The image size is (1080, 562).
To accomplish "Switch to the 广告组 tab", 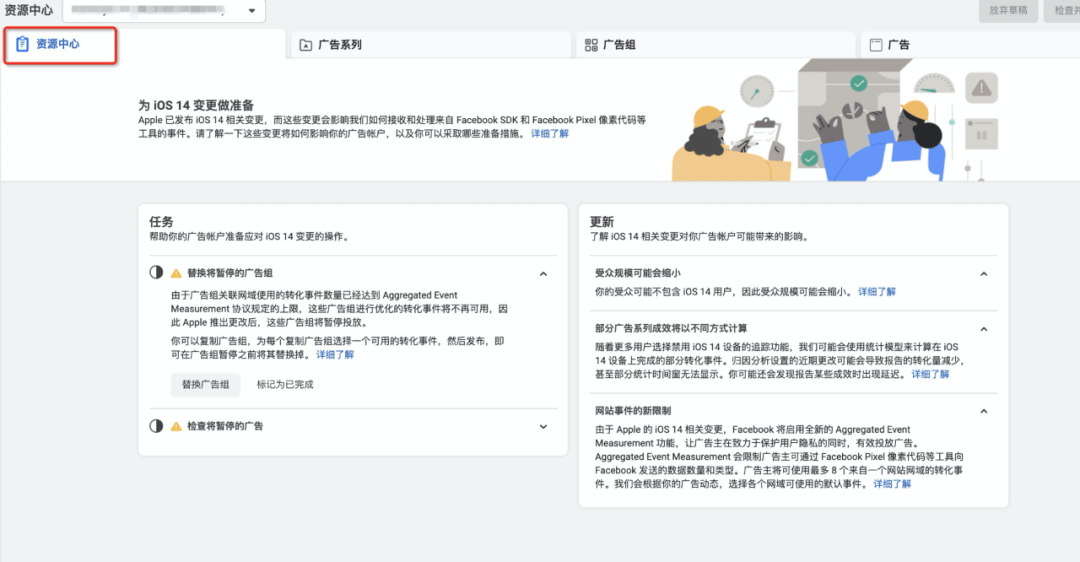I will (716, 45).
